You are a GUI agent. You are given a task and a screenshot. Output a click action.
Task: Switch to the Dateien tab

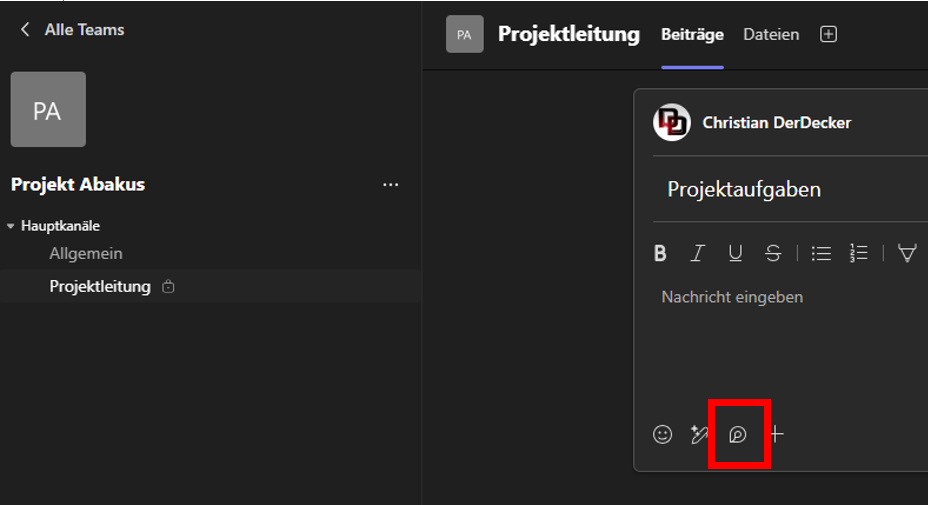pyautogui.click(x=771, y=34)
